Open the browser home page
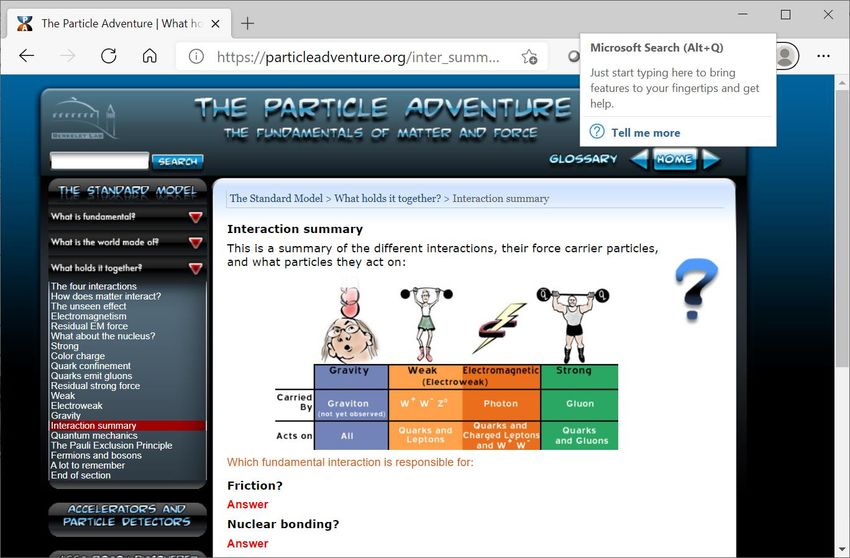The height and width of the screenshot is (558, 850). point(150,56)
